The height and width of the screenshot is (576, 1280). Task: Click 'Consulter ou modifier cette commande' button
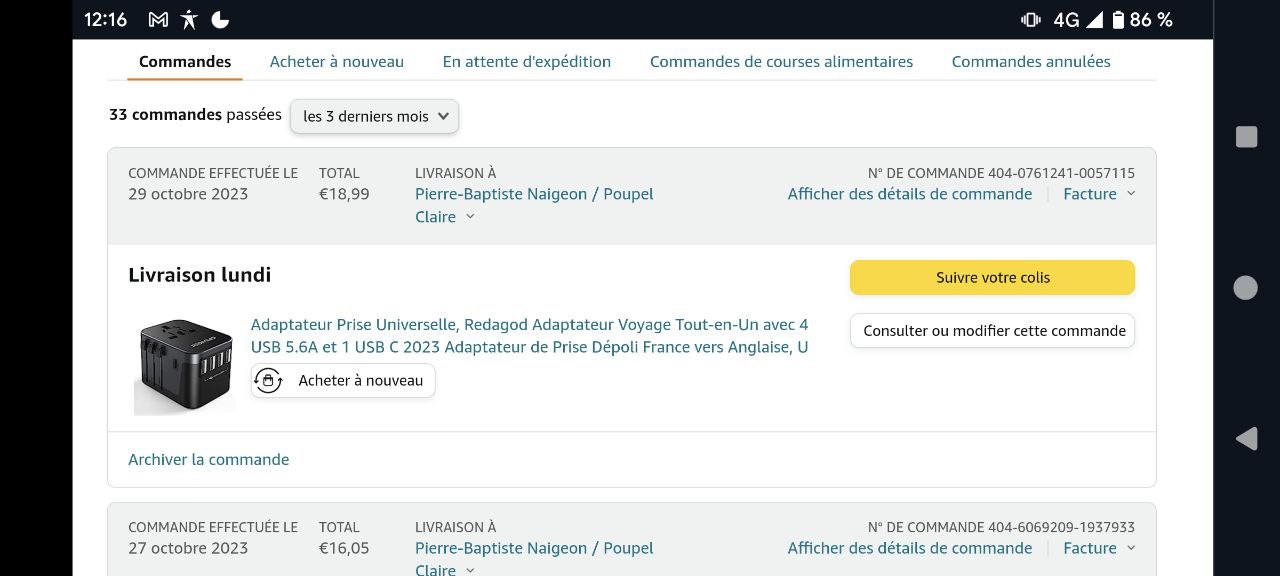pyautogui.click(x=993, y=331)
